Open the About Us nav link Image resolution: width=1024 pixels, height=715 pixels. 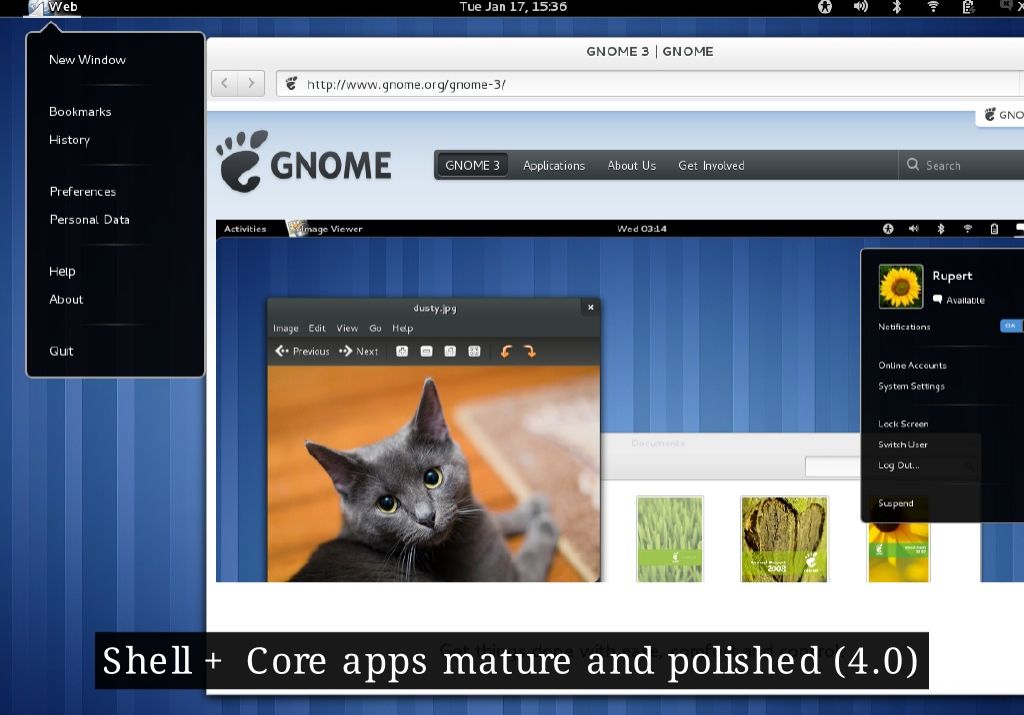(x=632, y=165)
